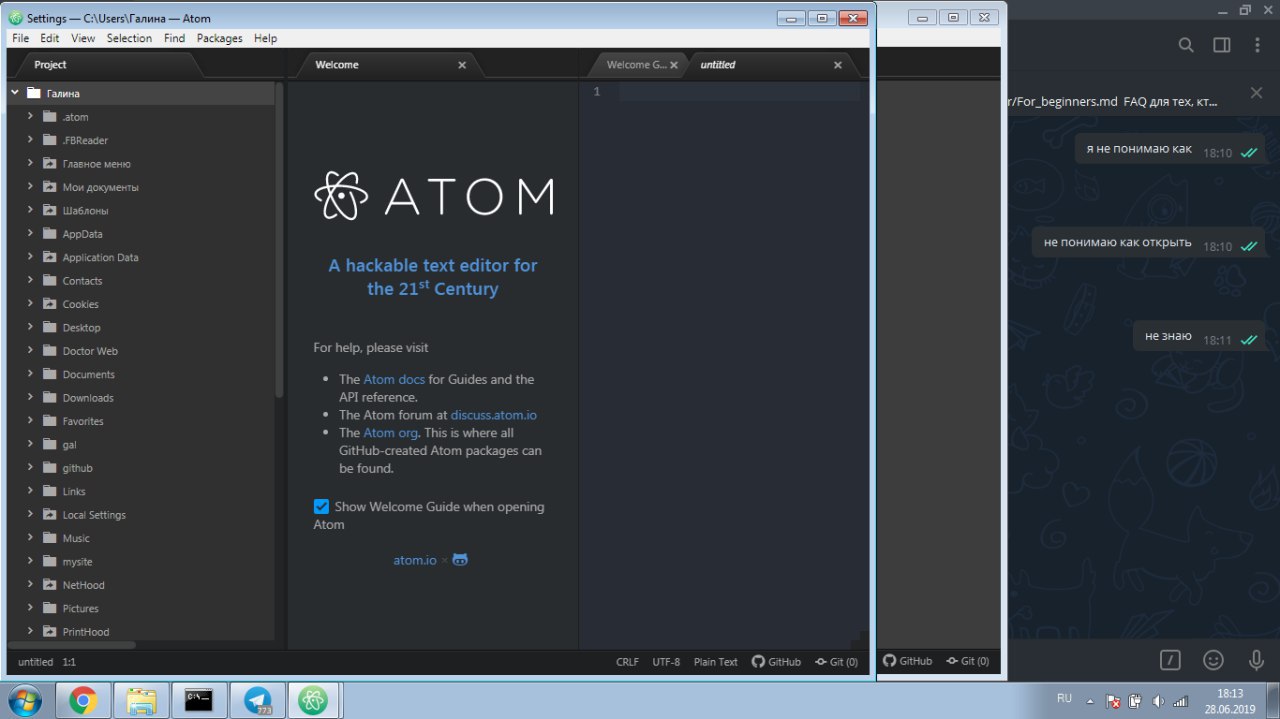Open the Packages menu

(219, 38)
